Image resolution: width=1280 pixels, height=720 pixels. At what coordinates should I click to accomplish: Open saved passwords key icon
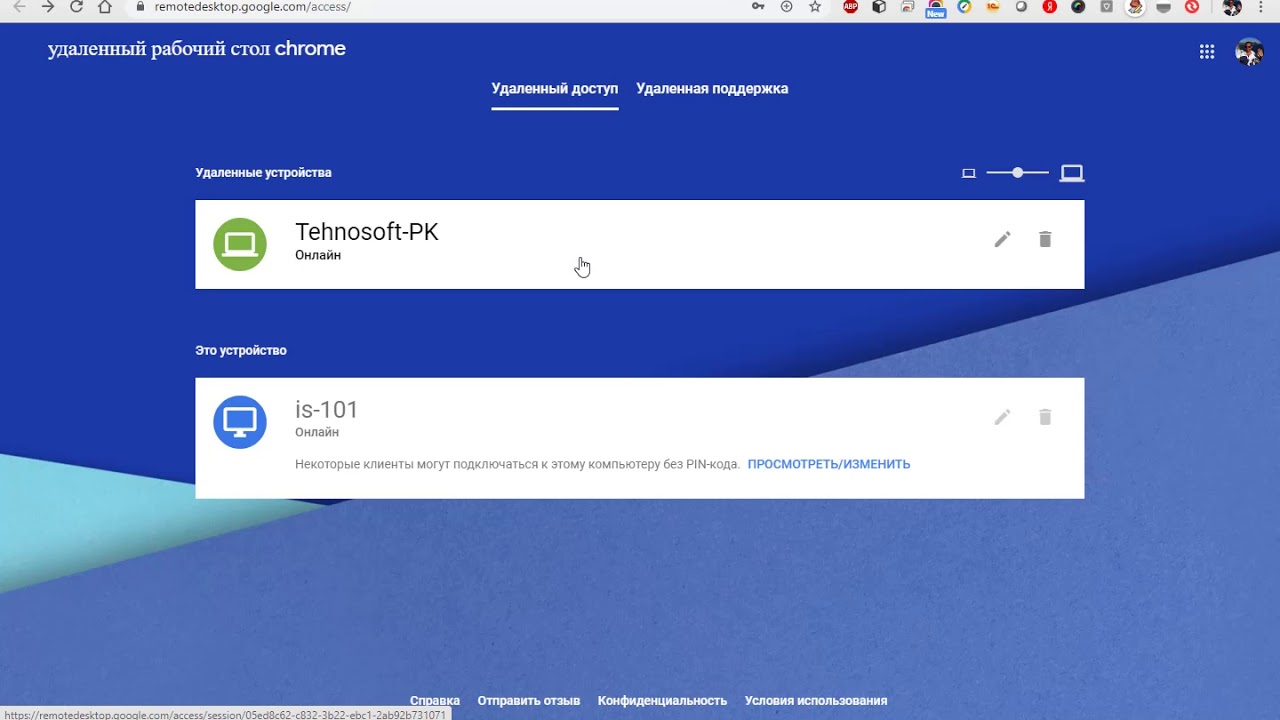758,7
